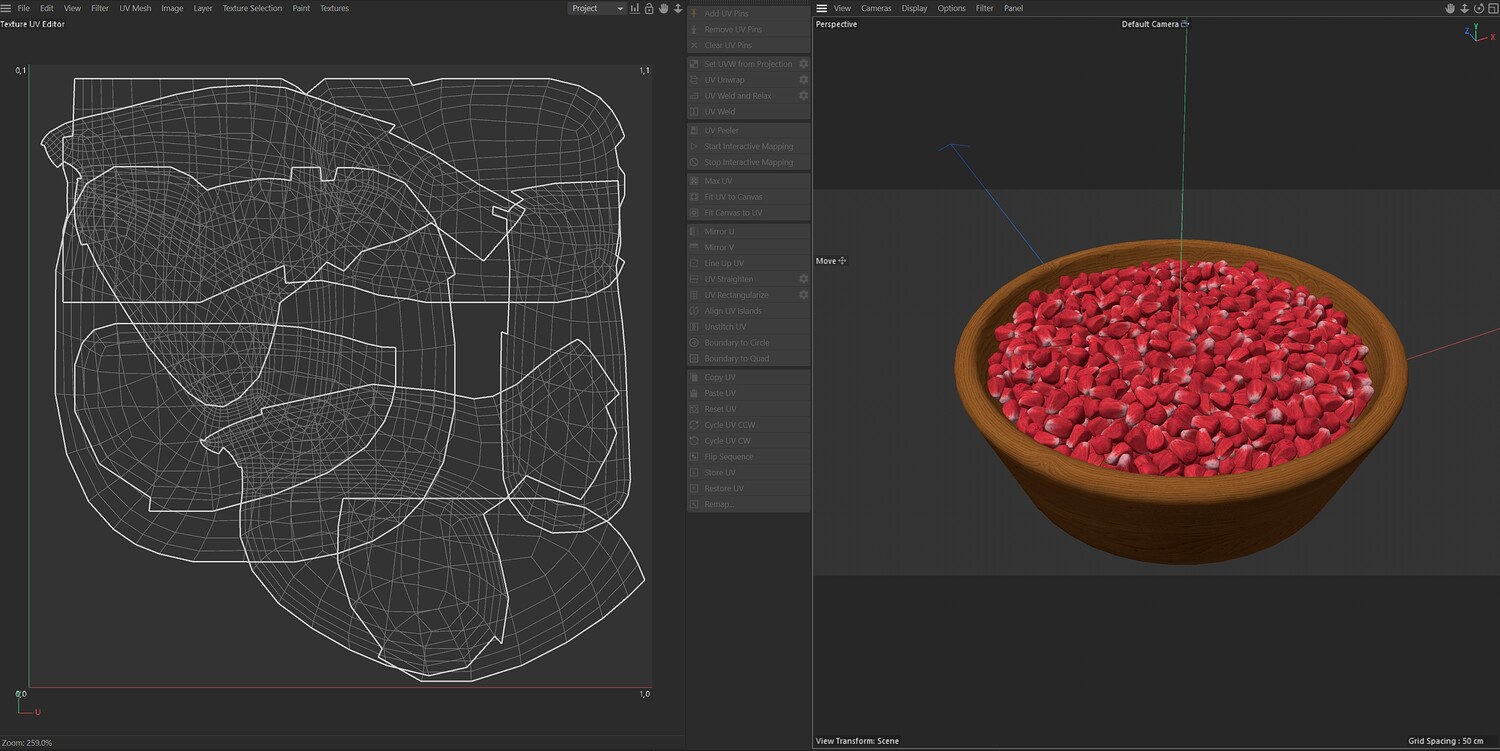Viewport: 1500px width, 751px height.
Task: Open the Cameras menu in viewport
Action: coord(876,8)
